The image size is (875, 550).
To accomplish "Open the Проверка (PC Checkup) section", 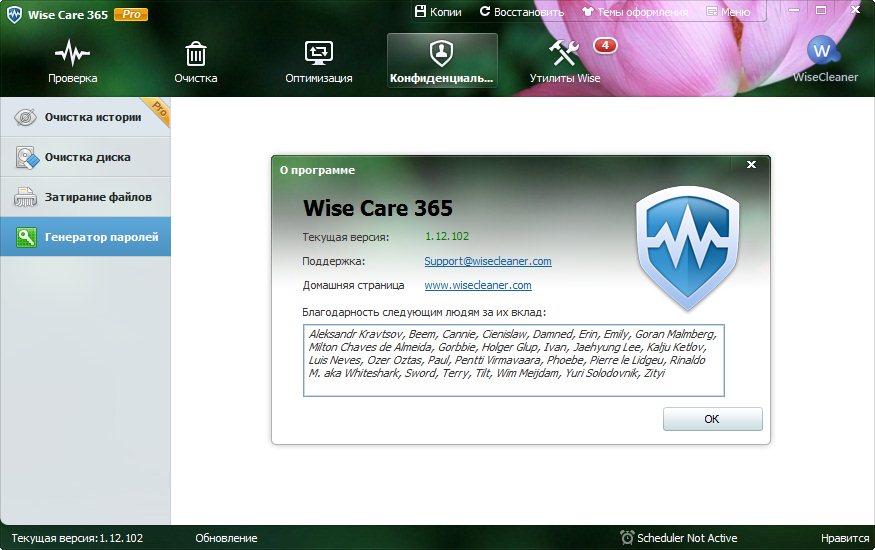I will point(72,61).
